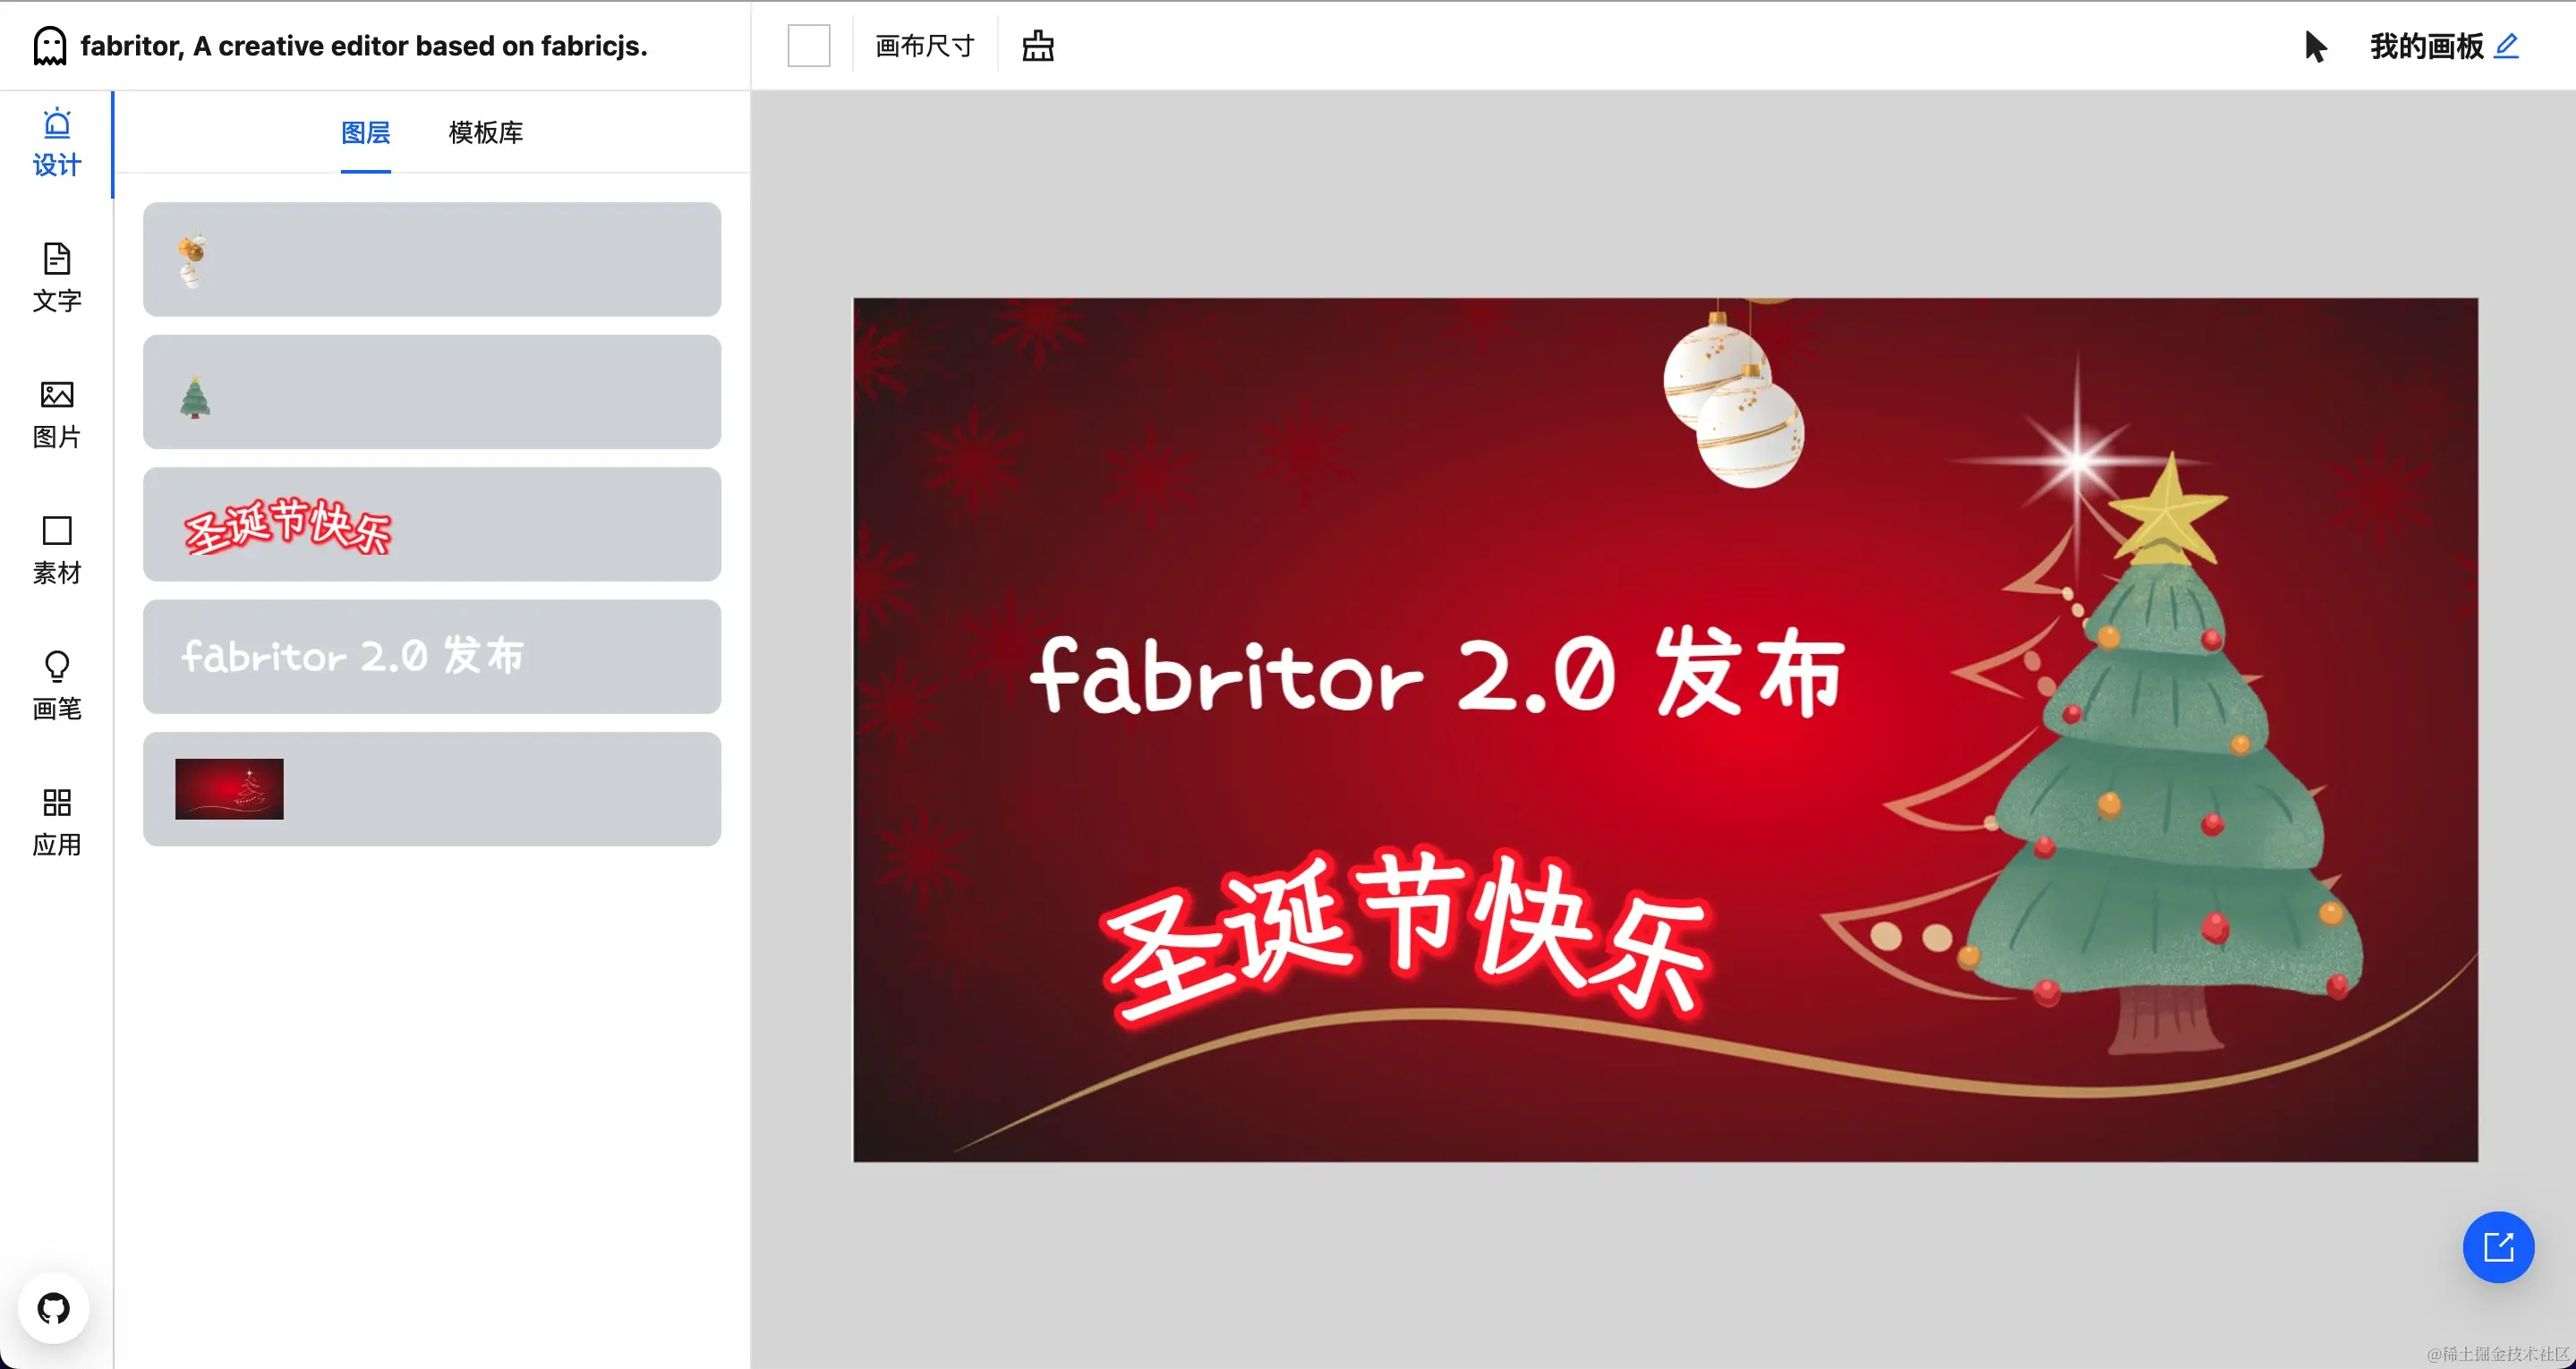This screenshot has height=1369, width=2576.
Task: Select the 圣诞节快乐 text layer
Action: click(x=431, y=524)
